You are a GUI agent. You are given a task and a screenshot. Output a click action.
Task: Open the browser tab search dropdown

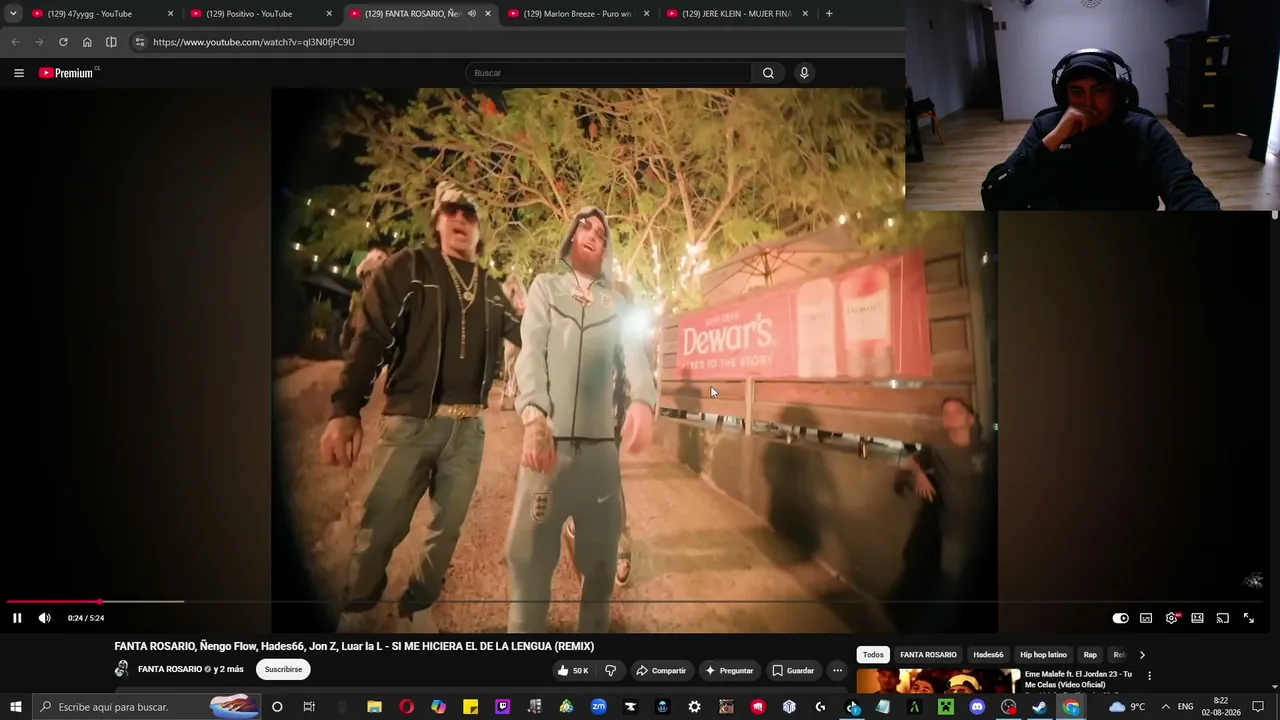pos(13,14)
